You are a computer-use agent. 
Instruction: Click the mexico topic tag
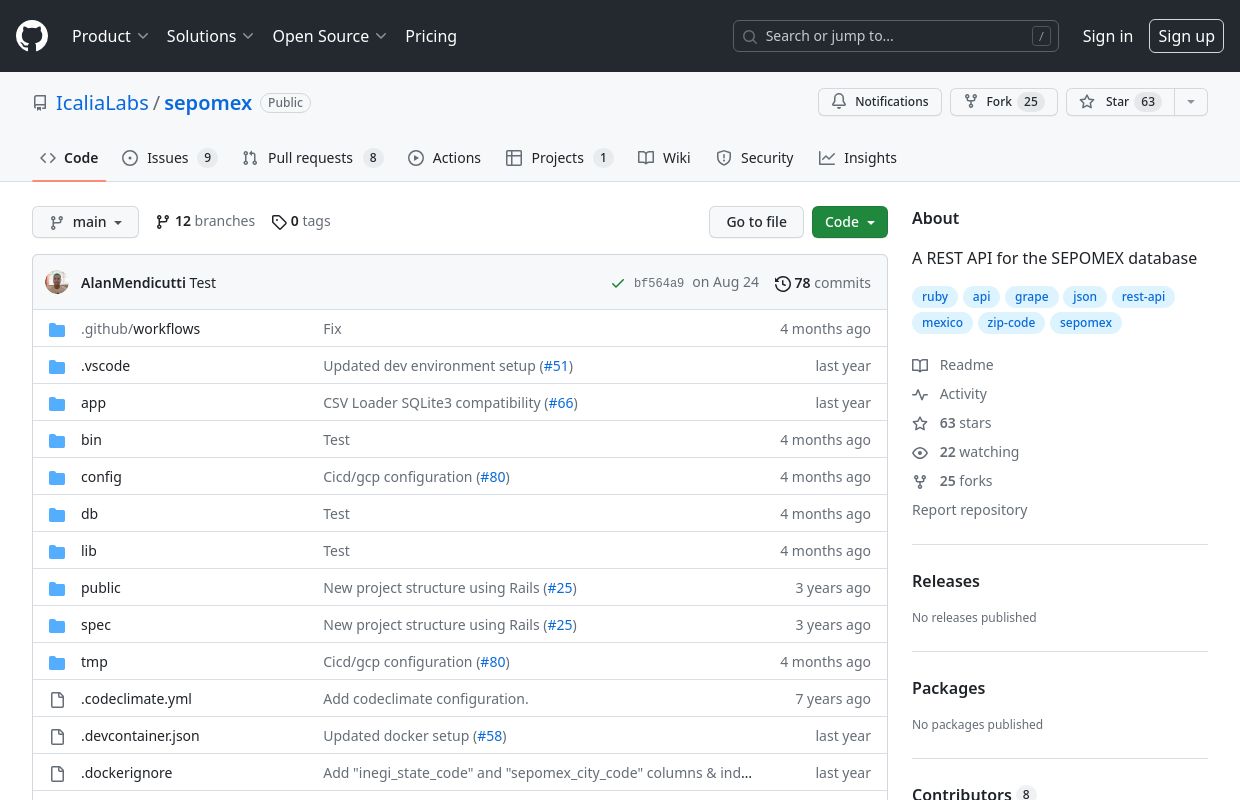[942, 323]
